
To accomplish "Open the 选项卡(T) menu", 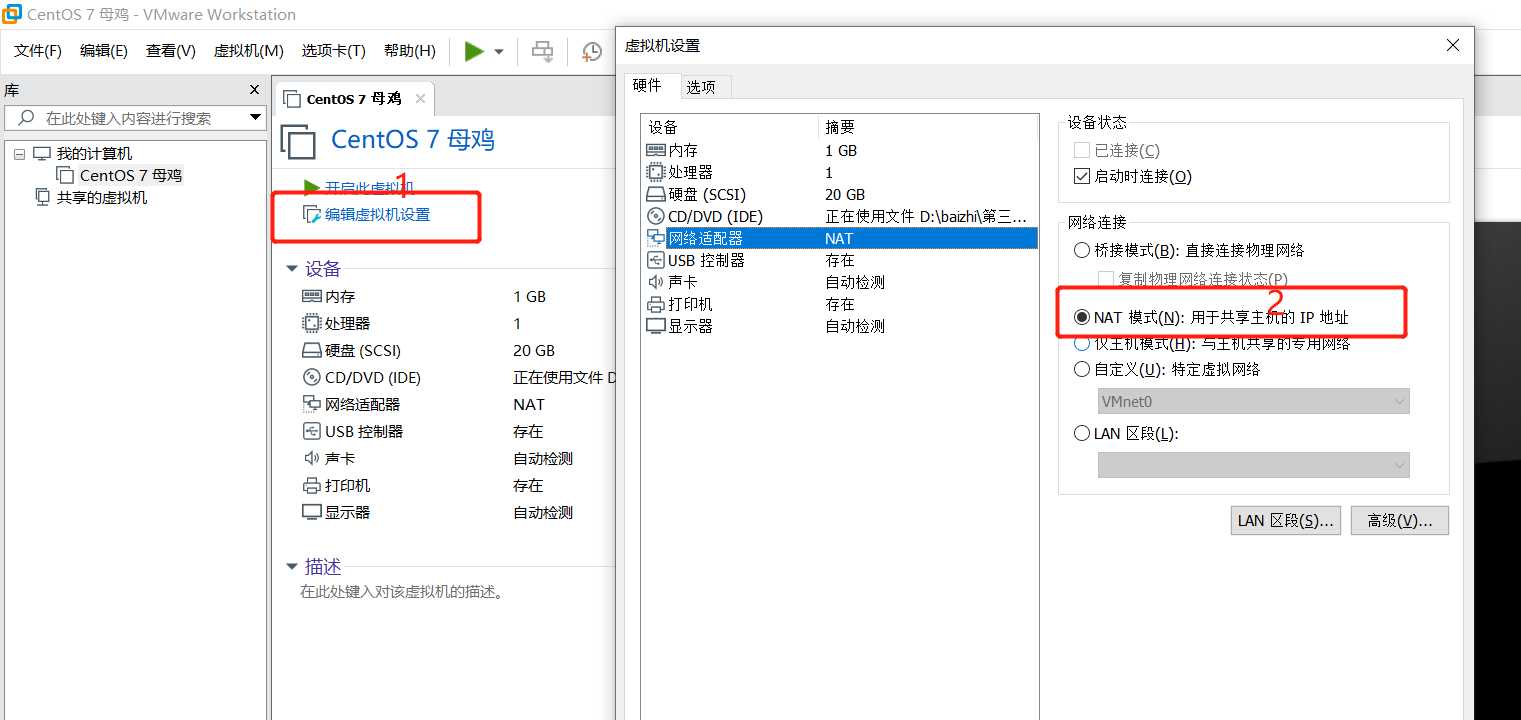I will point(334,51).
